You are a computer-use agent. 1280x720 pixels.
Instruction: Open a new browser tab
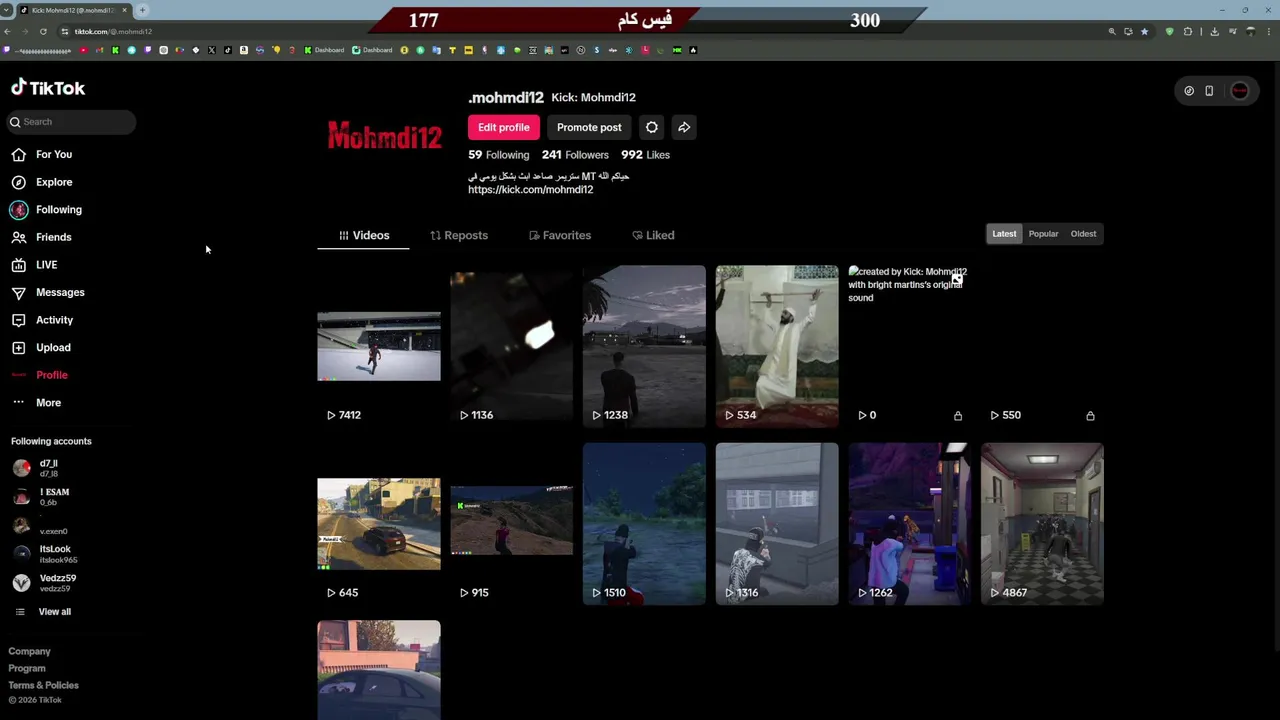pyautogui.click(x=142, y=10)
